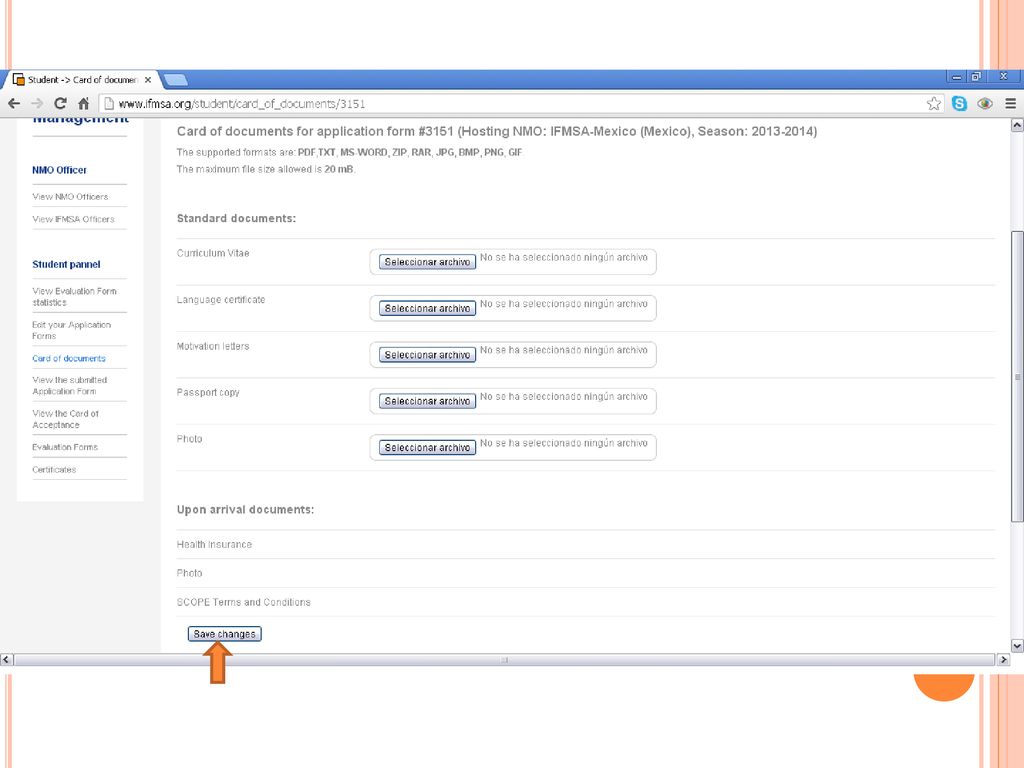This screenshot has height=768, width=1024.
Task: Open the browser home page icon
Action: coord(84,103)
